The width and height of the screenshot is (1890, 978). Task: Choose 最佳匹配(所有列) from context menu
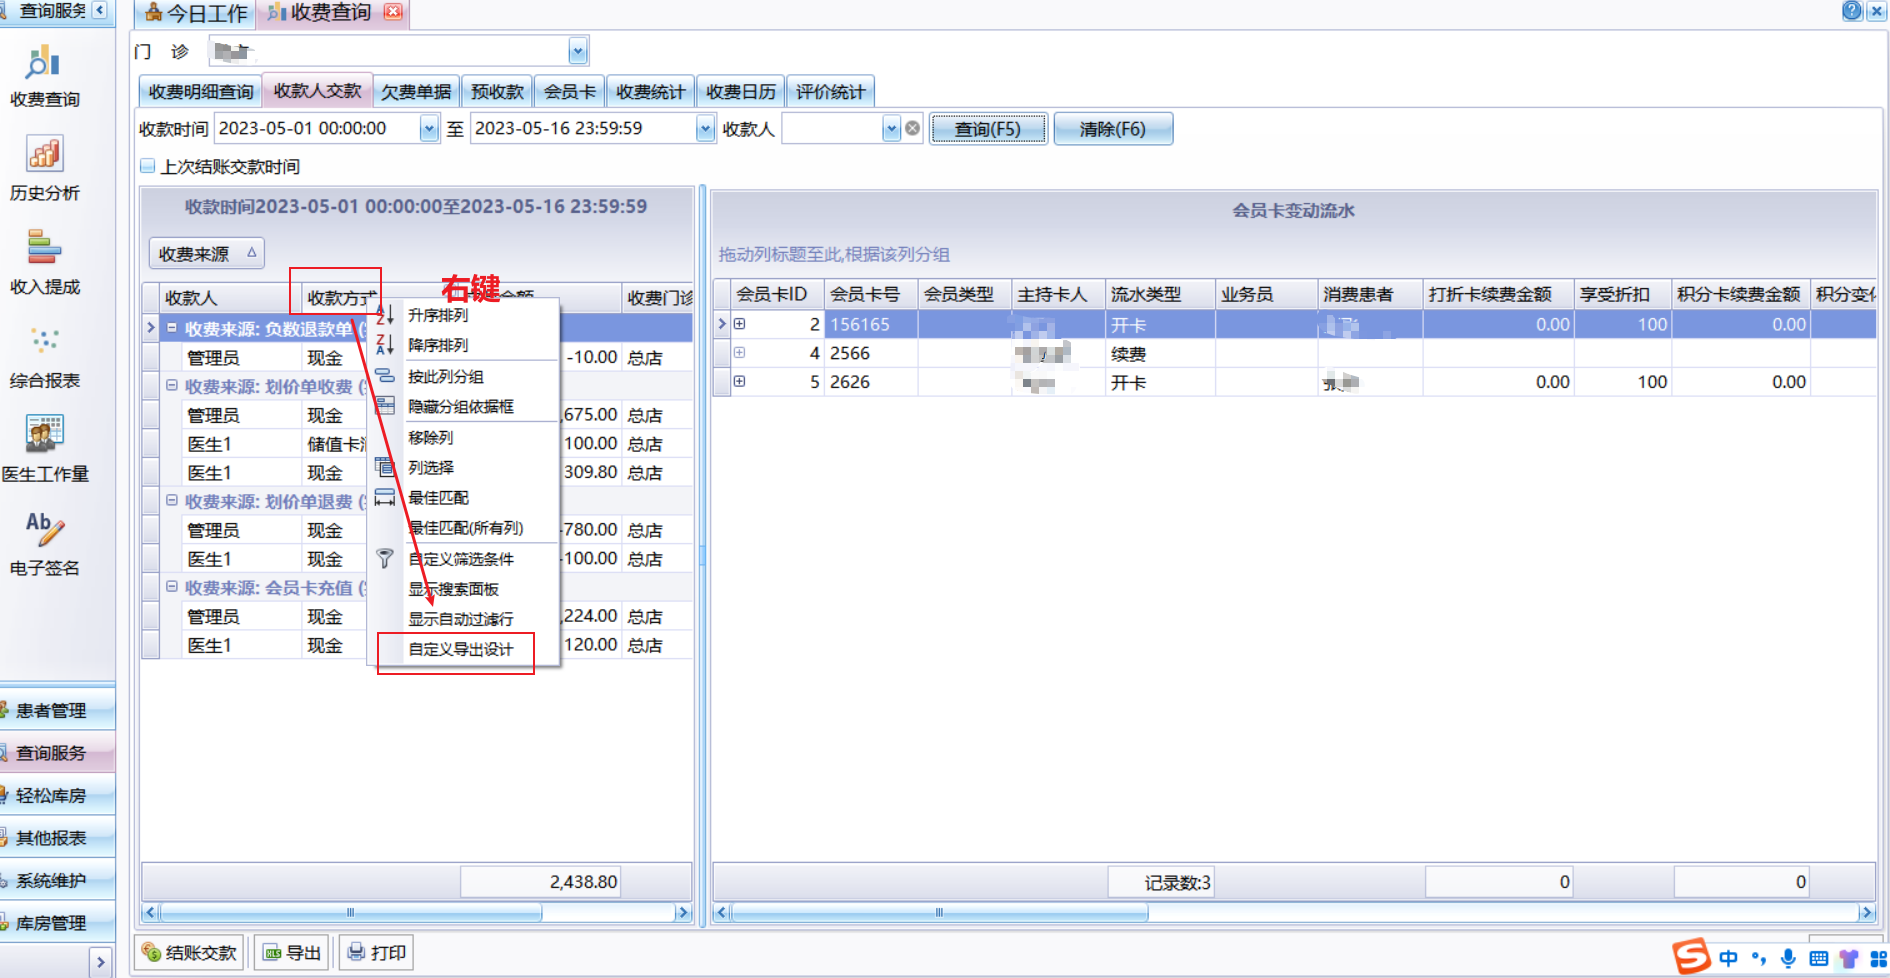[x=465, y=527]
